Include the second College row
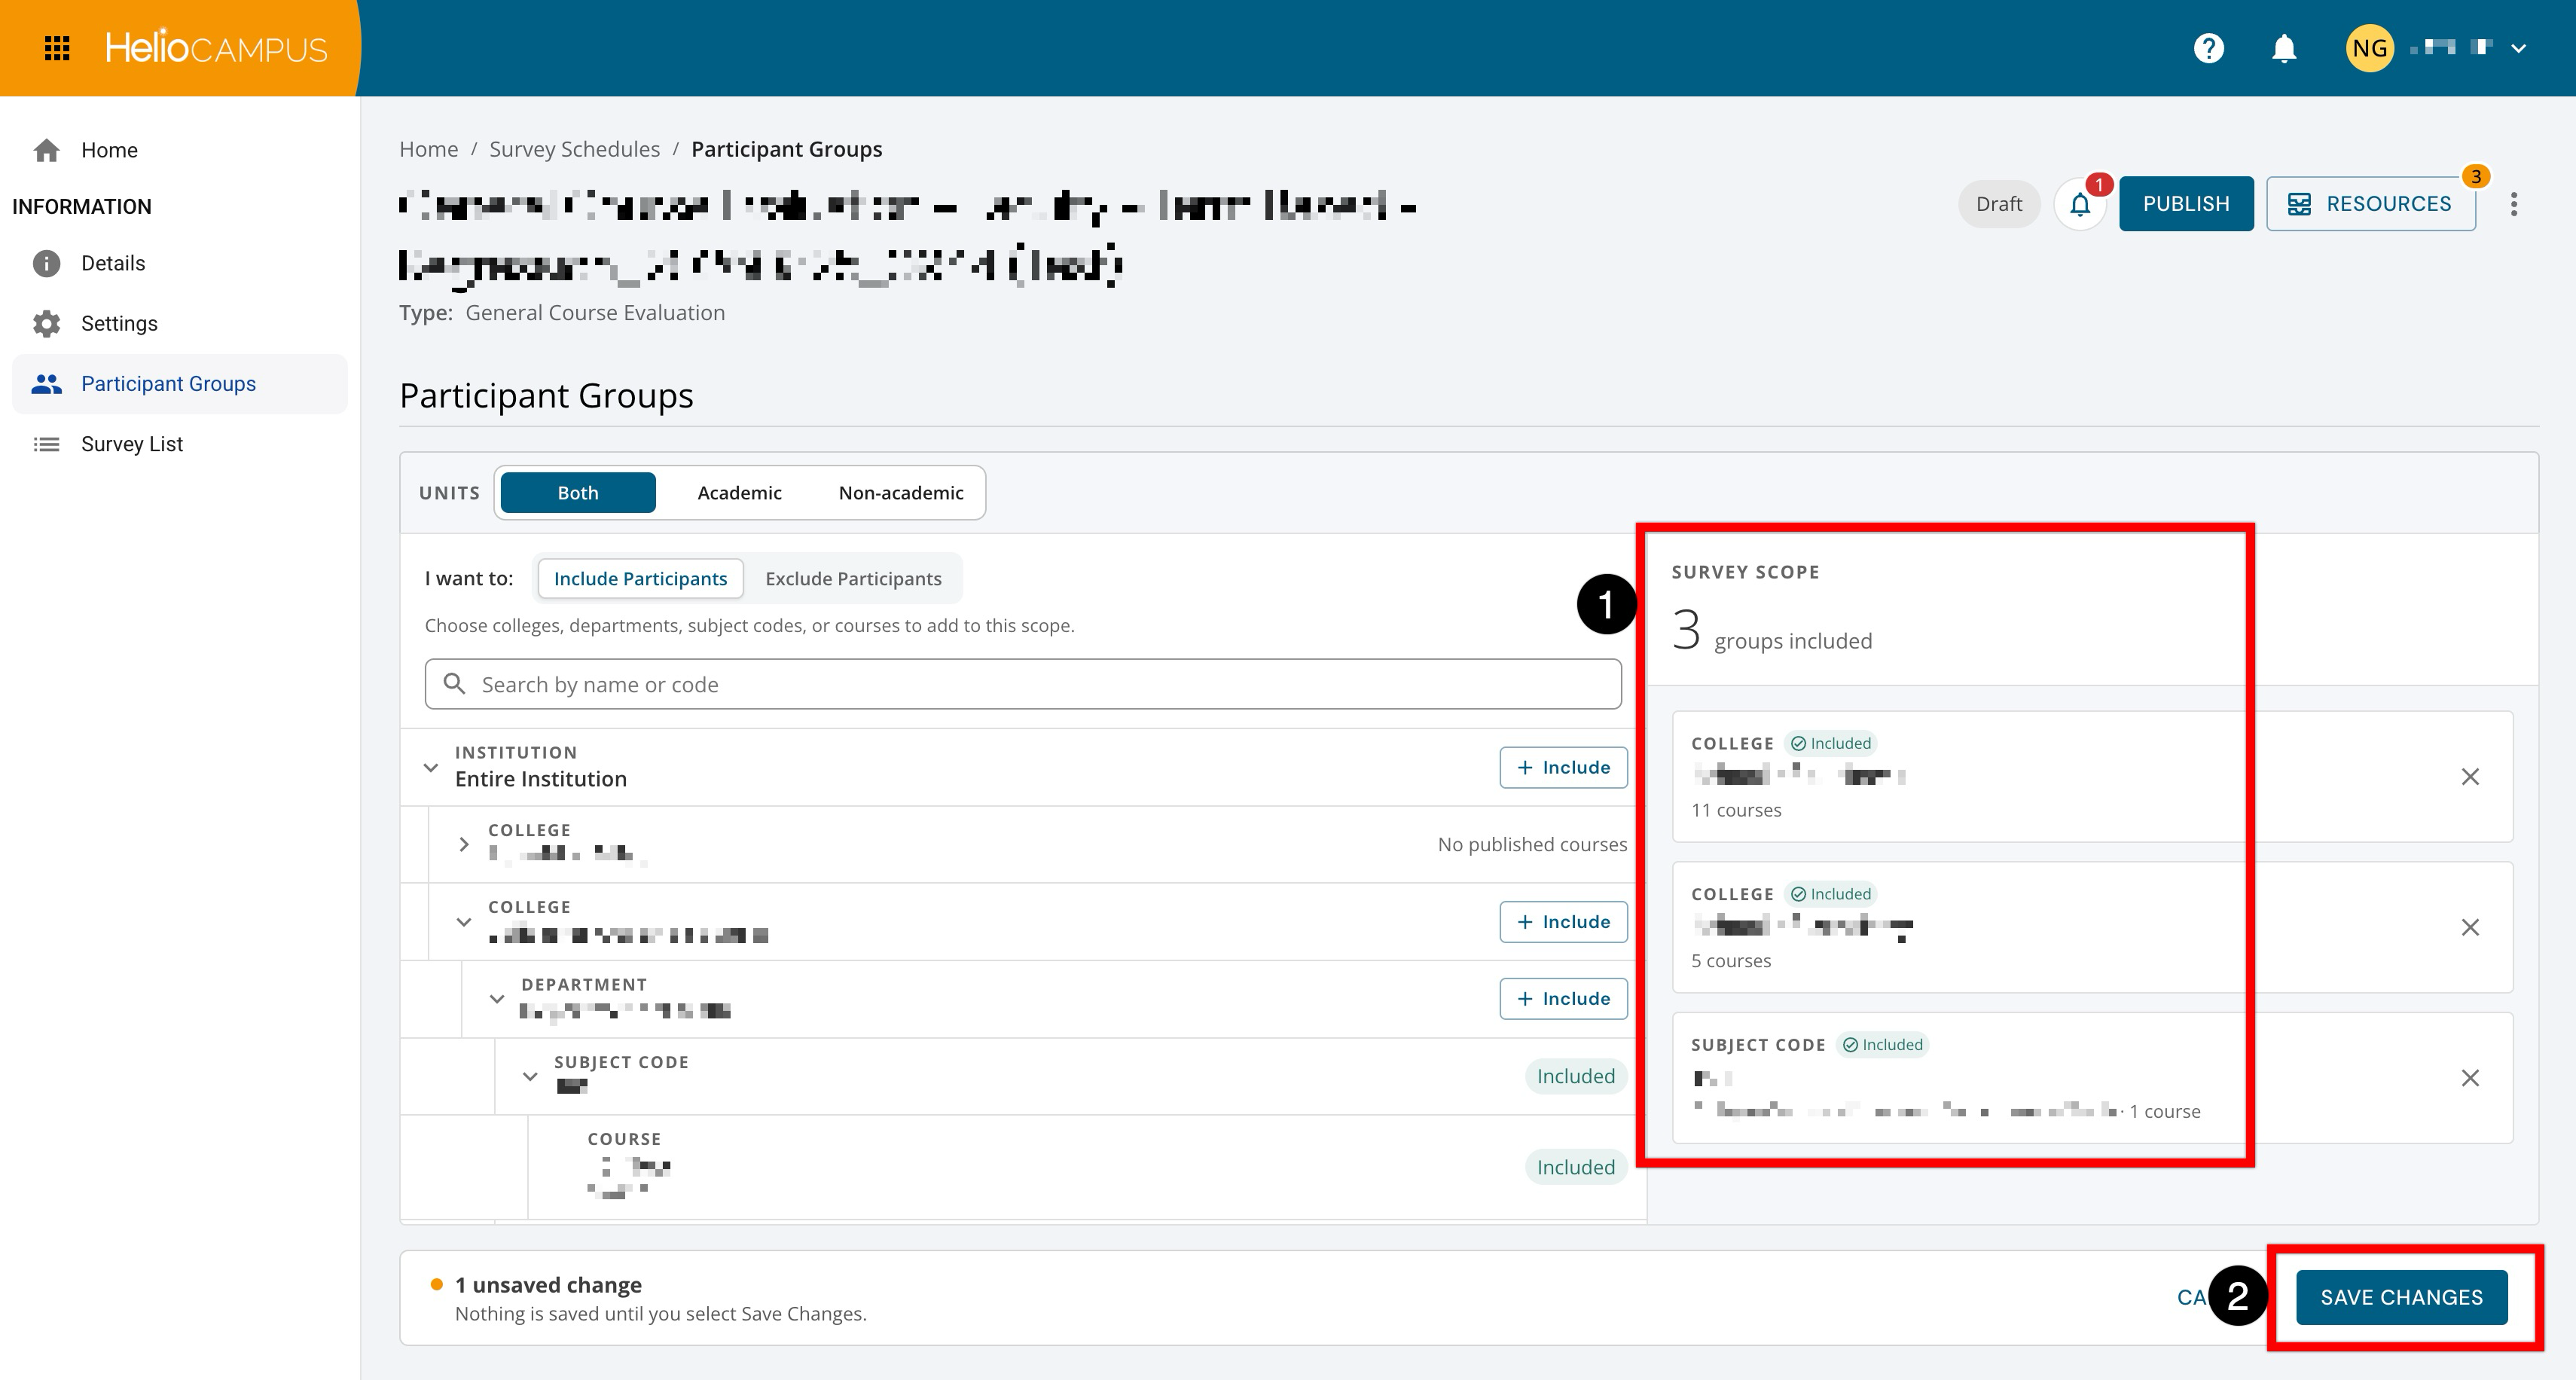Image resolution: width=2576 pixels, height=1380 pixels. point(1563,922)
